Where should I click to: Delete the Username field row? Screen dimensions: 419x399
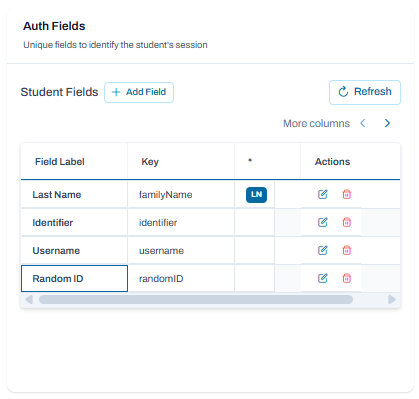[x=347, y=250]
